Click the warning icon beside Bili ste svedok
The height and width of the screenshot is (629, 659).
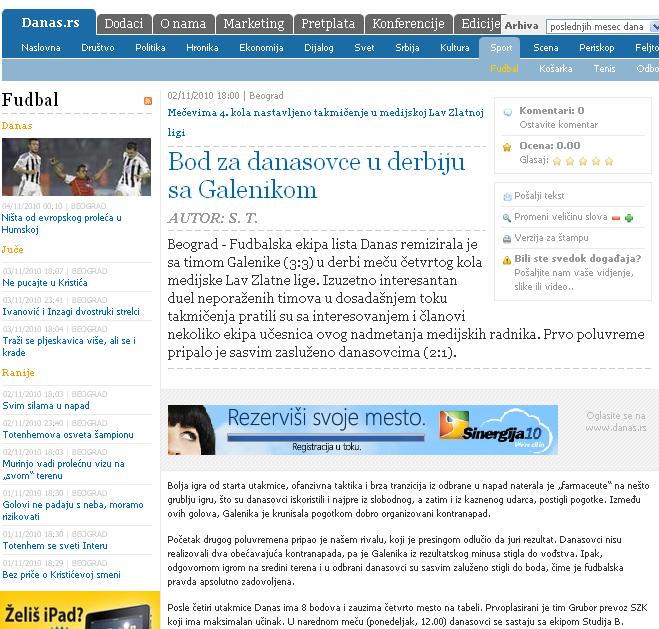(507, 260)
